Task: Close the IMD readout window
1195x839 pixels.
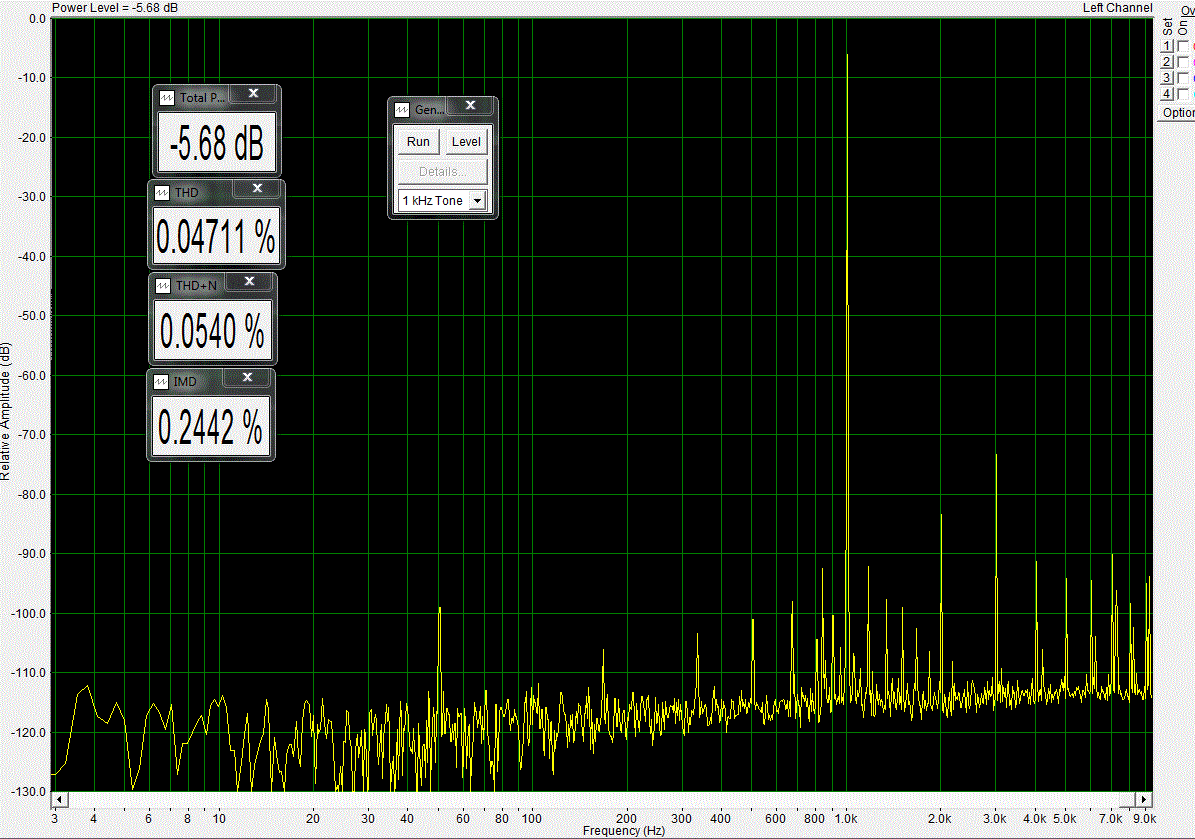Action: (x=247, y=377)
